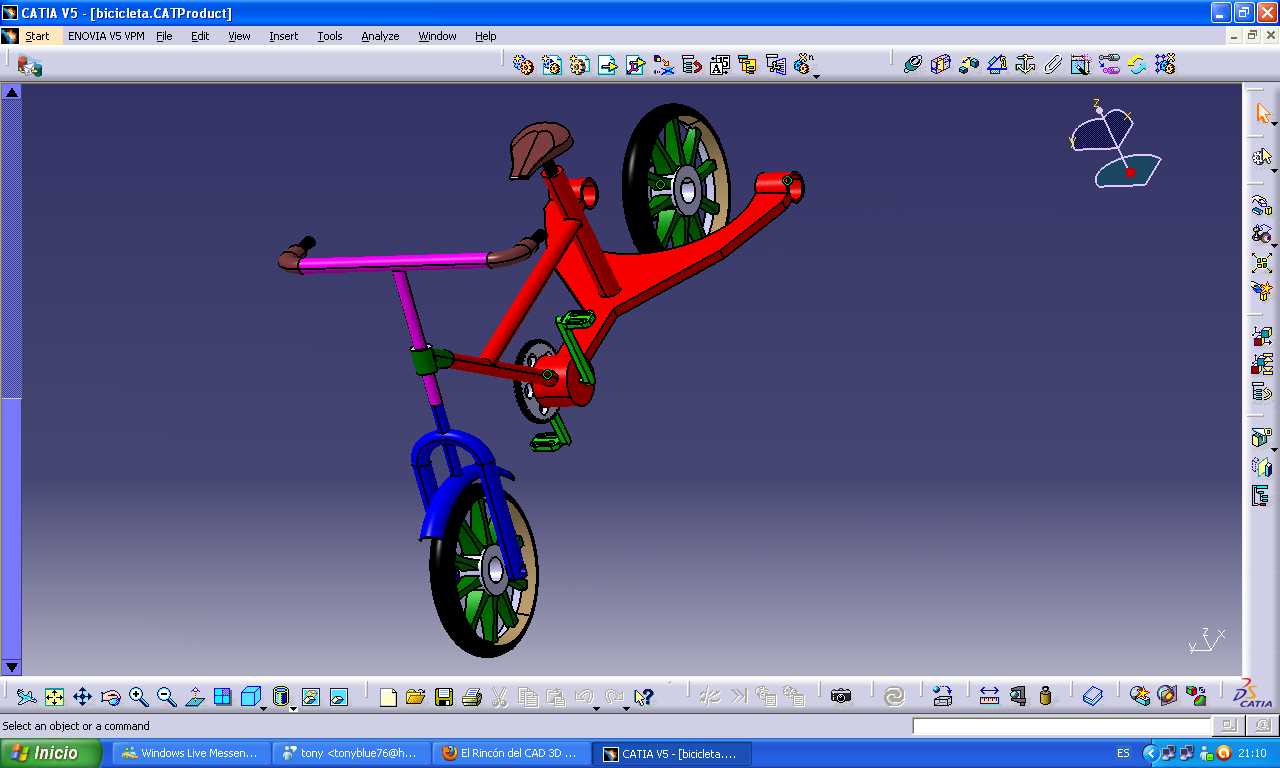This screenshot has width=1280, height=768.
Task: Click the Fly mode icon in view toolbar
Action: (27, 696)
